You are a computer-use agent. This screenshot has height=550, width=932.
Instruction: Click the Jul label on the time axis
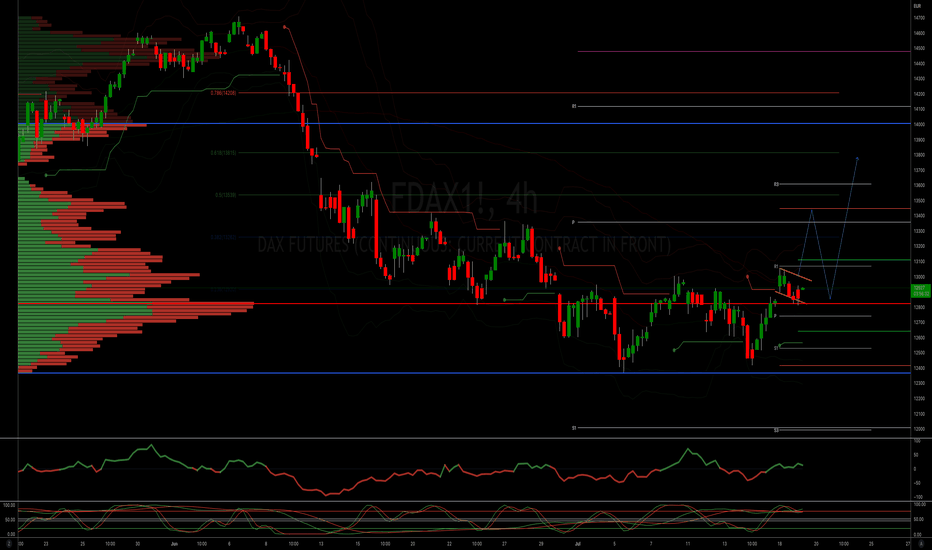(x=578, y=543)
